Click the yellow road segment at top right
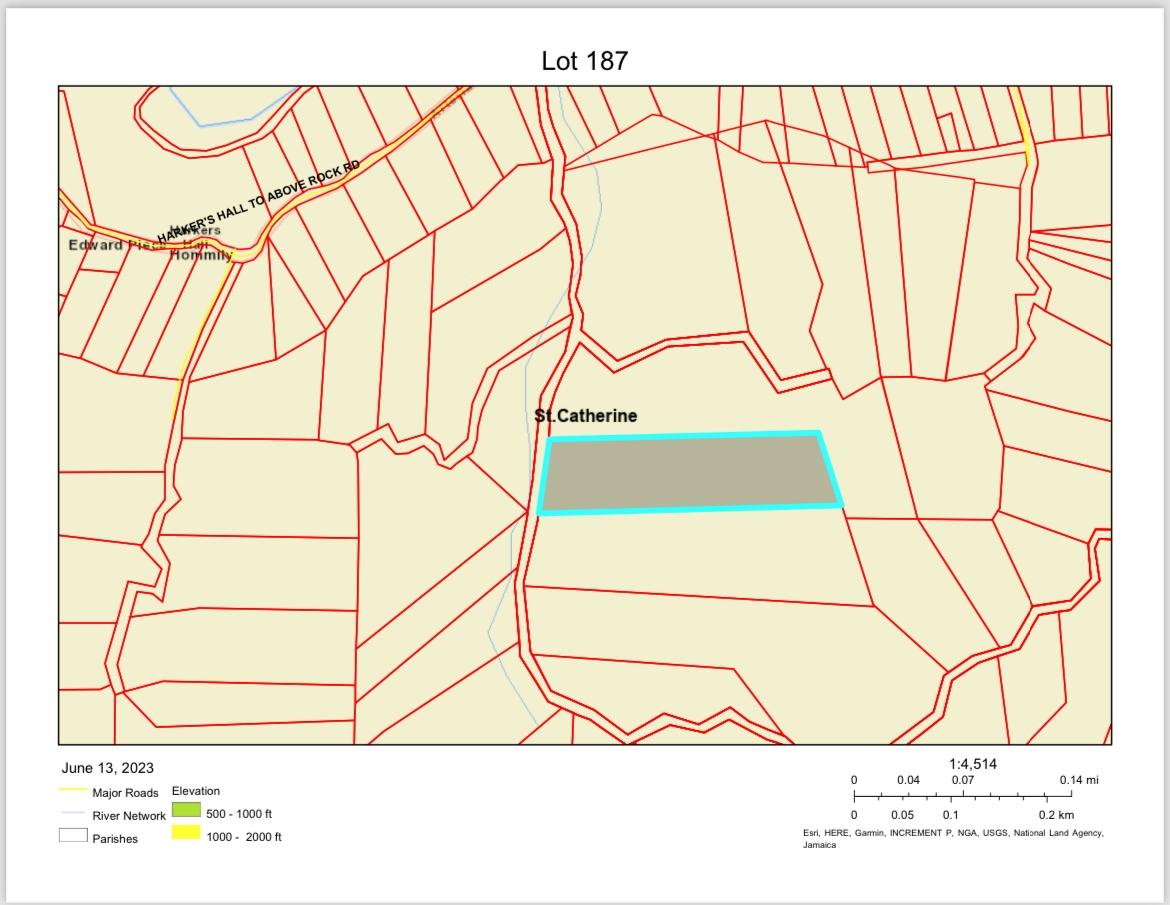The image size is (1170, 905). click(1021, 125)
